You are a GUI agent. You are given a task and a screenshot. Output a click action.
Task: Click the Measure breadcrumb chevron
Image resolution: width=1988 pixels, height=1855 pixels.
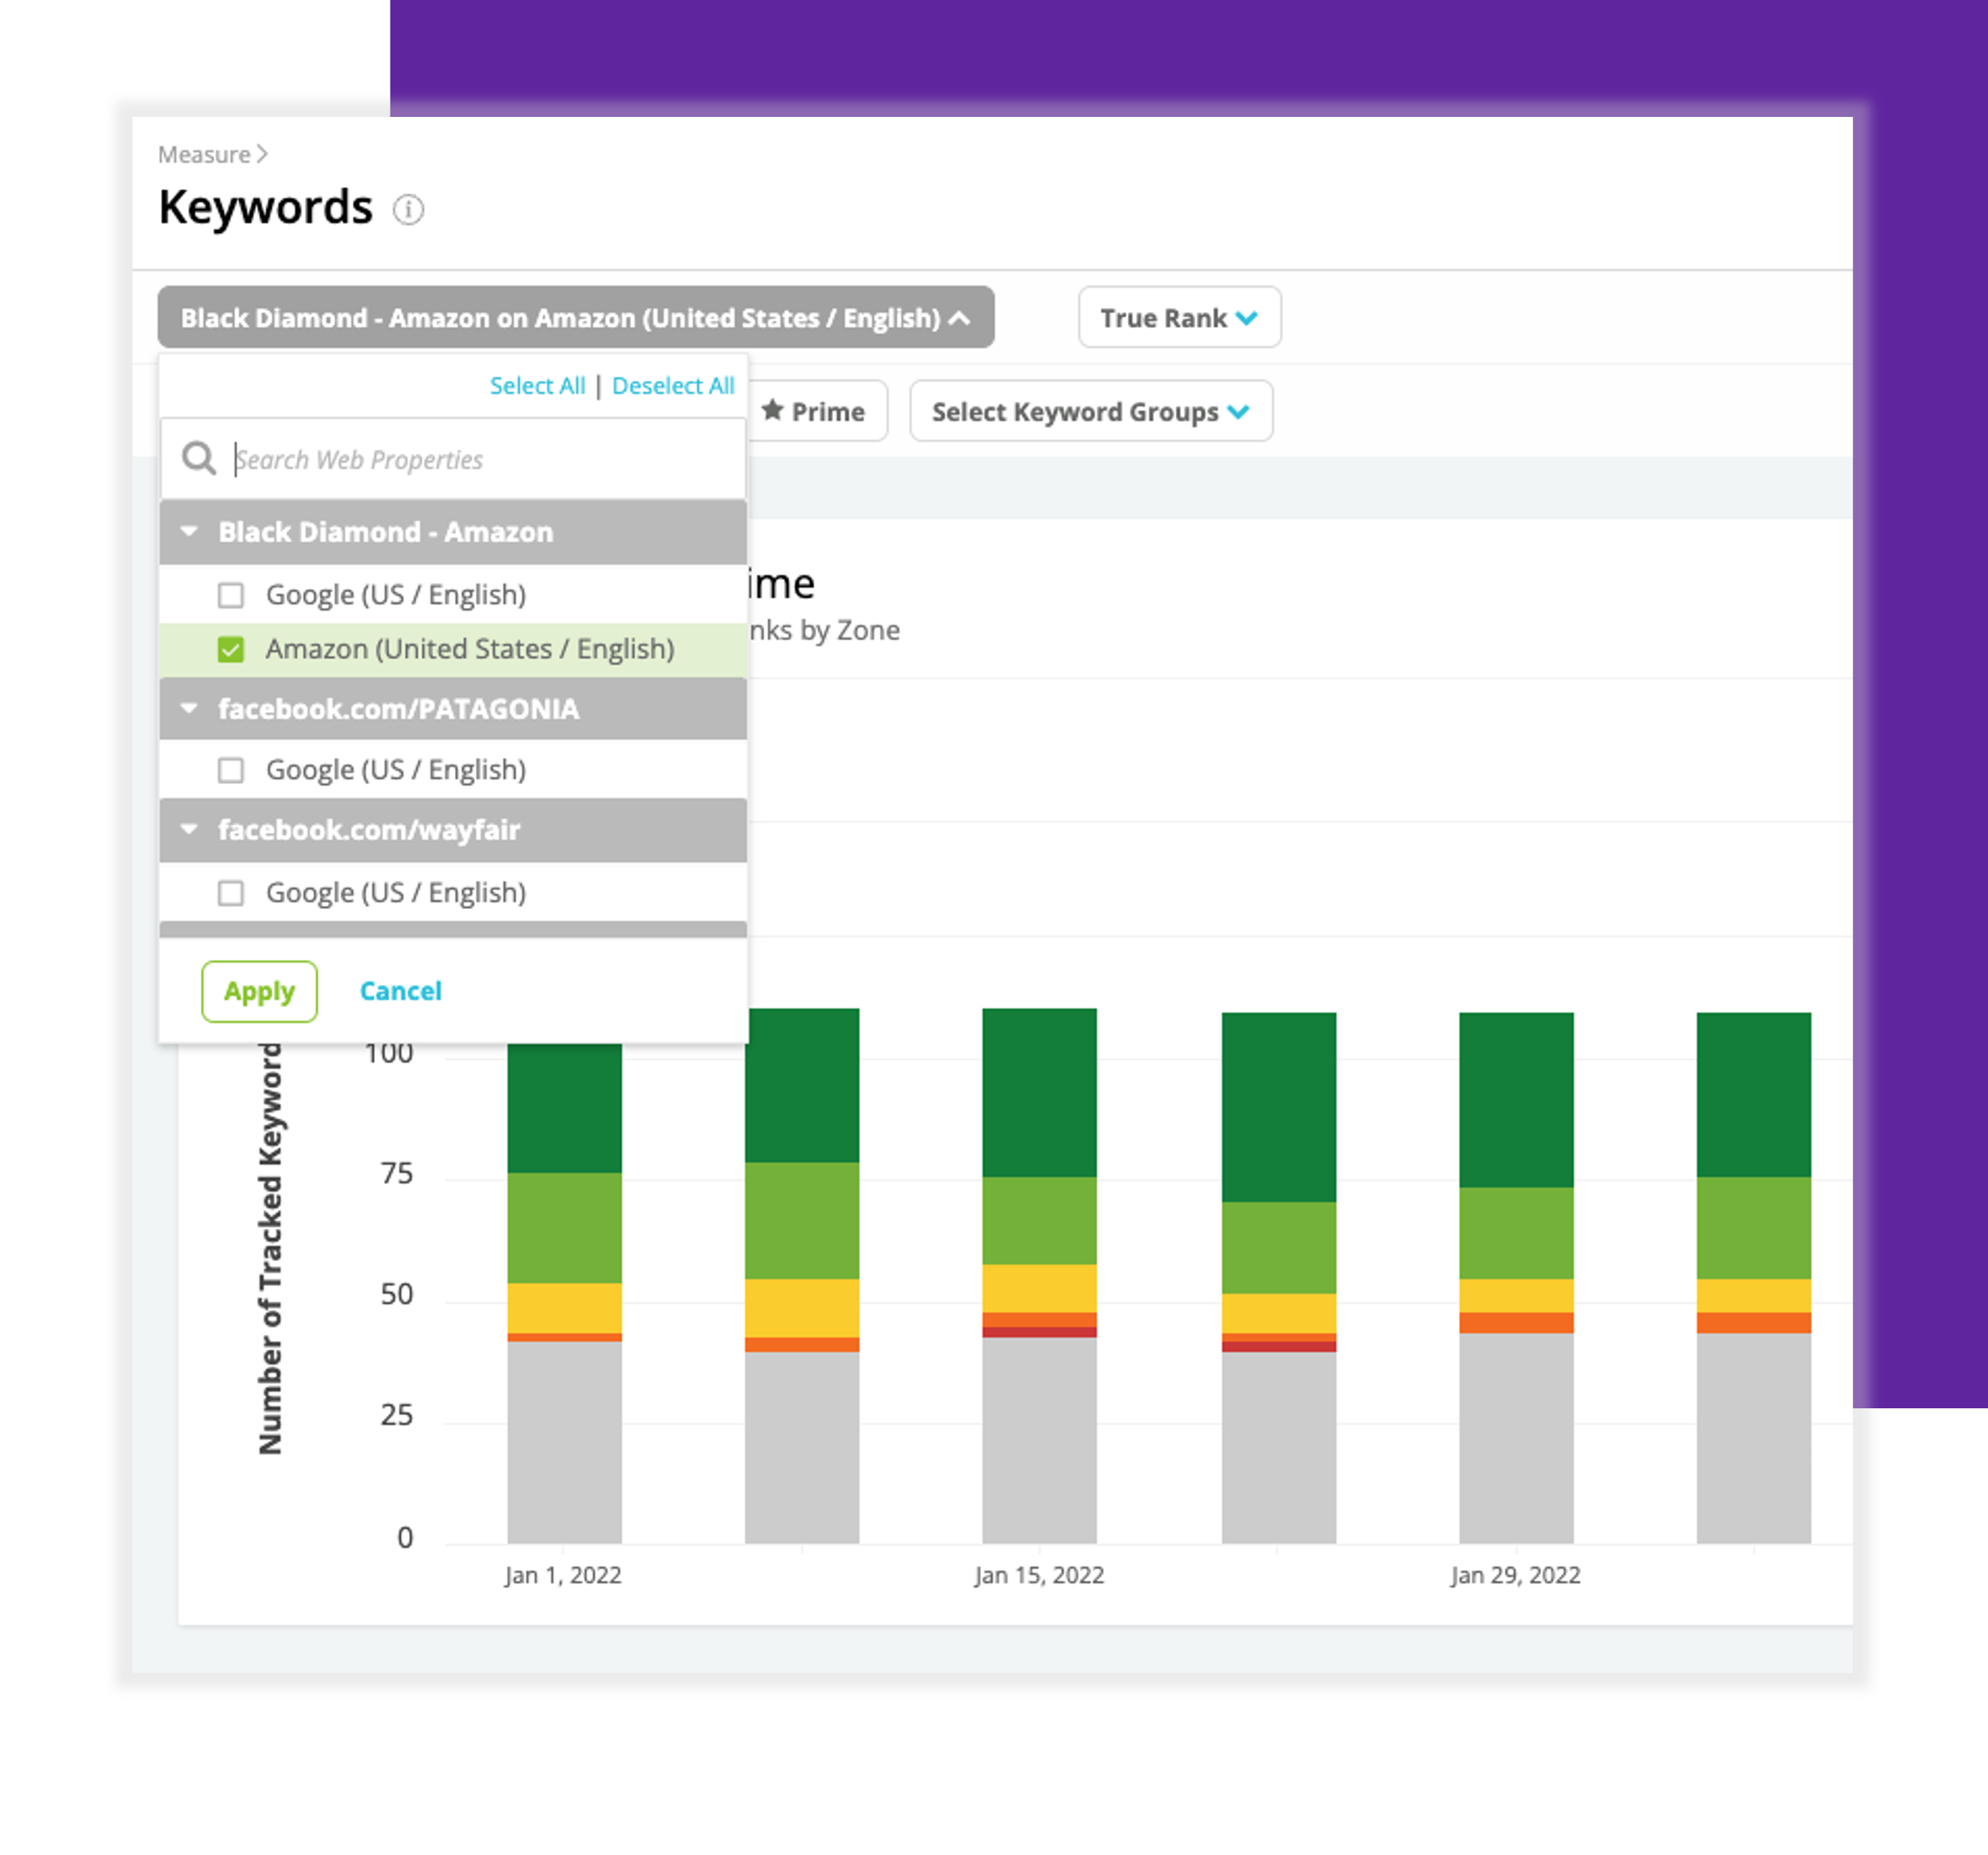pos(262,154)
